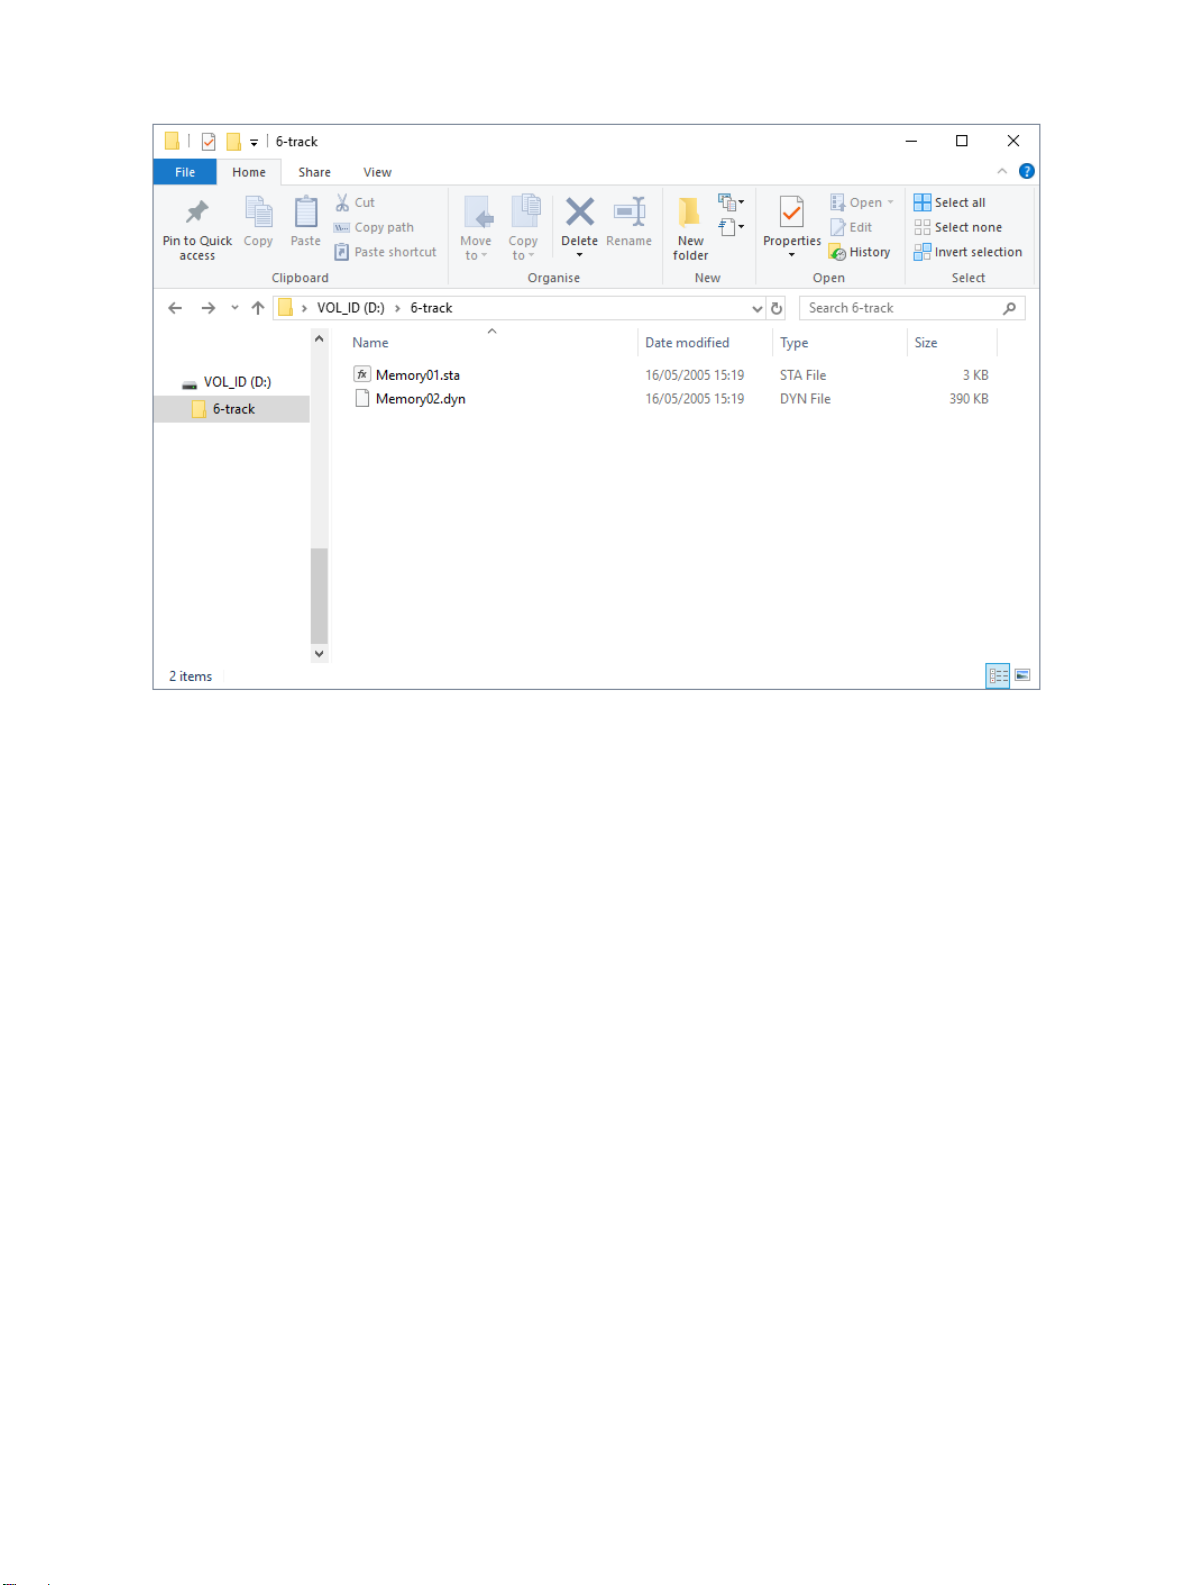1189x1585 pixels.
Task: Click the quick access New folder icon in title bar
Action: pos(233,142)
